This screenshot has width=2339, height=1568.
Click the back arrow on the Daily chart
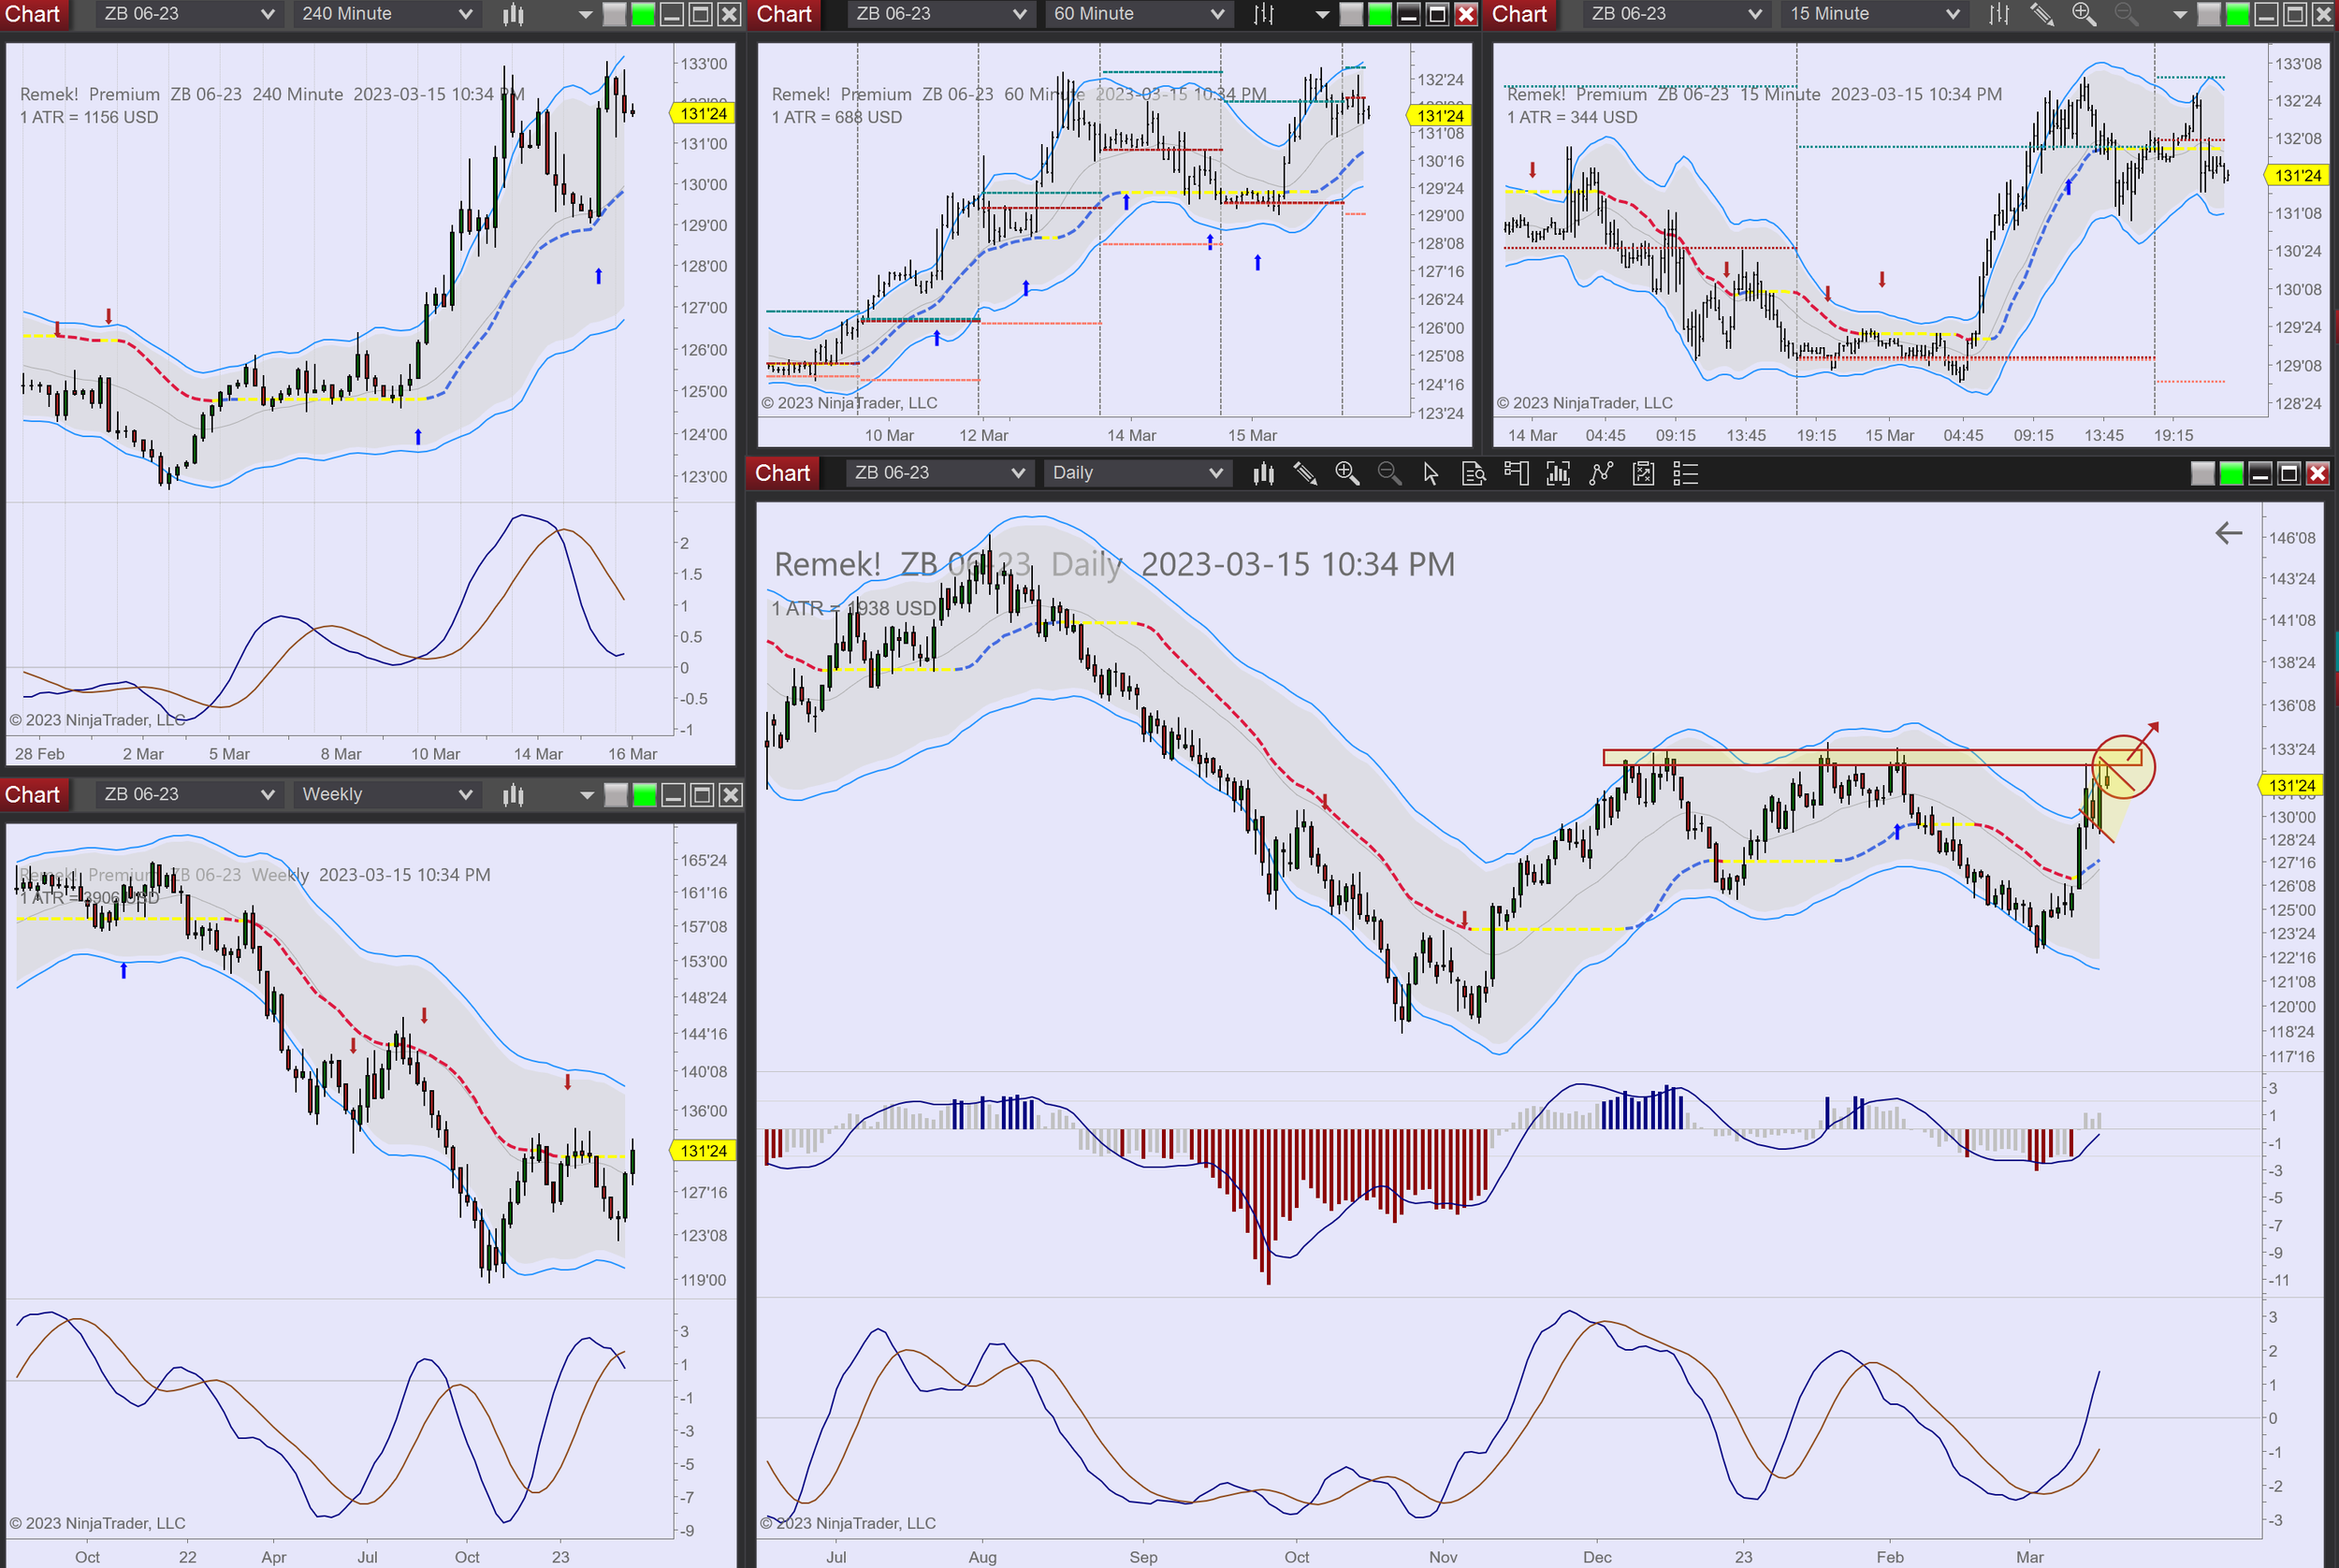(2228, 533)
